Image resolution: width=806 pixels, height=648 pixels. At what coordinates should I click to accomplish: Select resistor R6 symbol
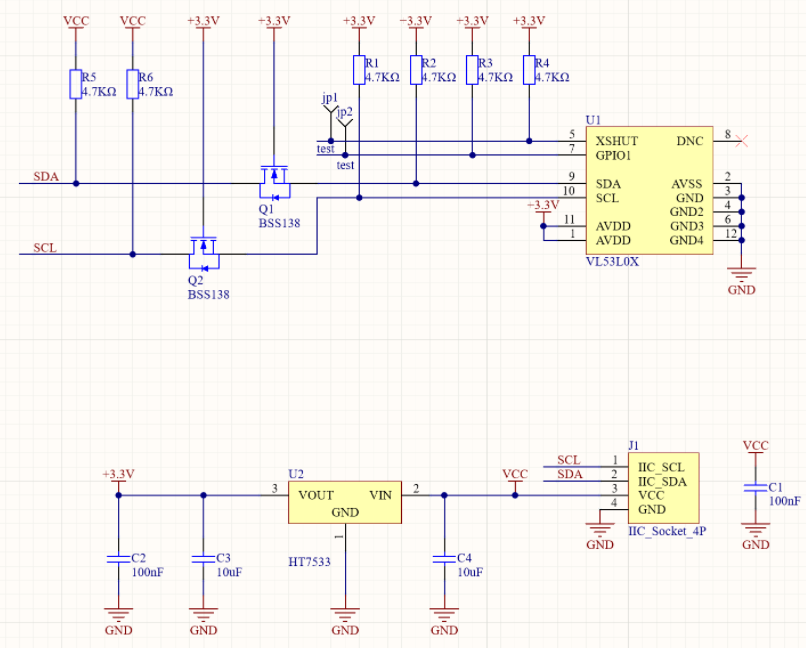click(x=132, y=84)
